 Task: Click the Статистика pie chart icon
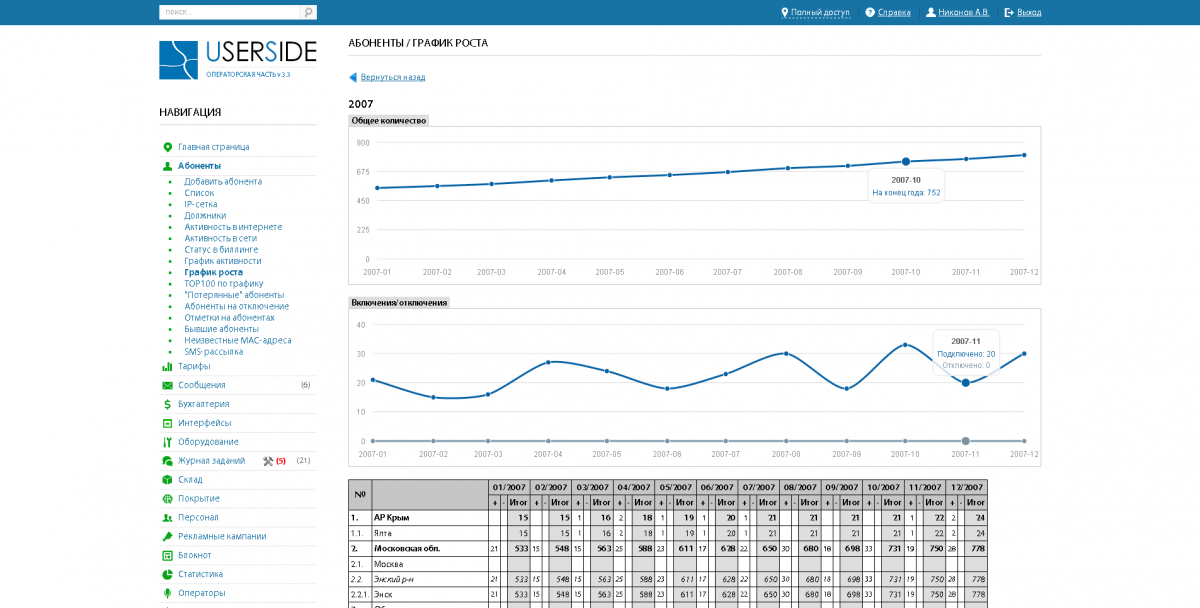click(x=167, y=574)
